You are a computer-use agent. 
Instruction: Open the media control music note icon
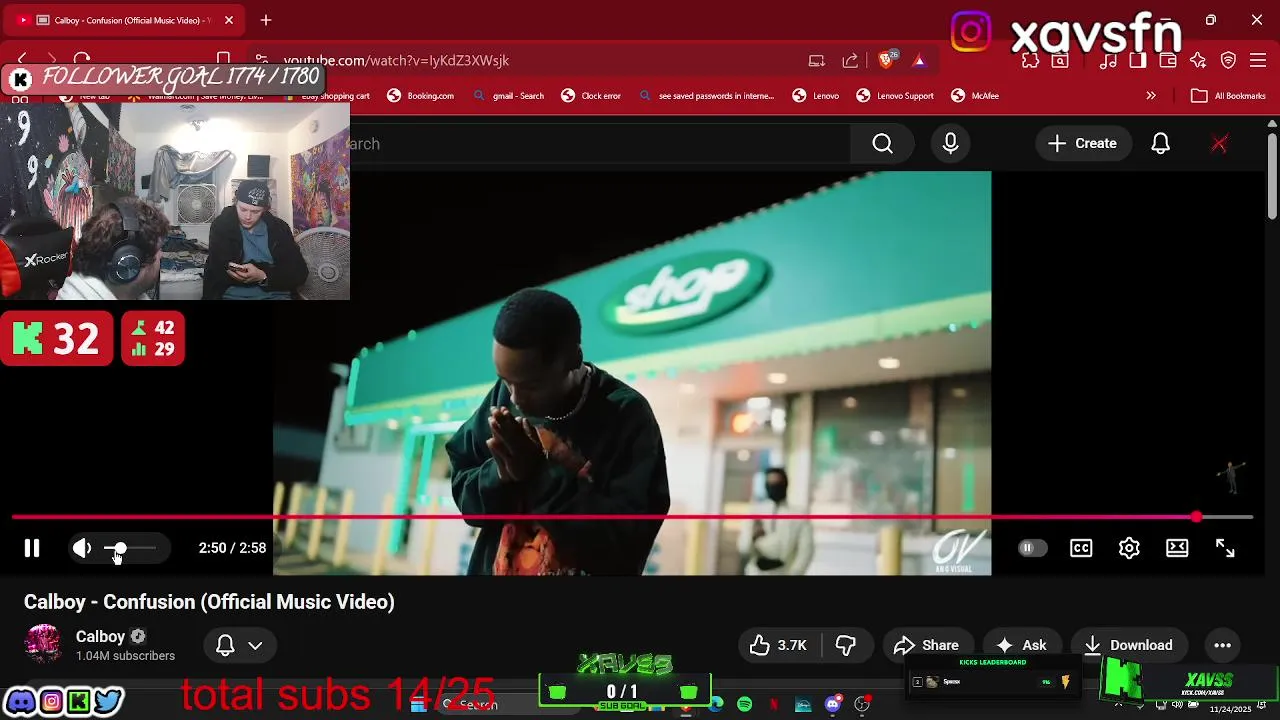click(x=1108, y=61)
